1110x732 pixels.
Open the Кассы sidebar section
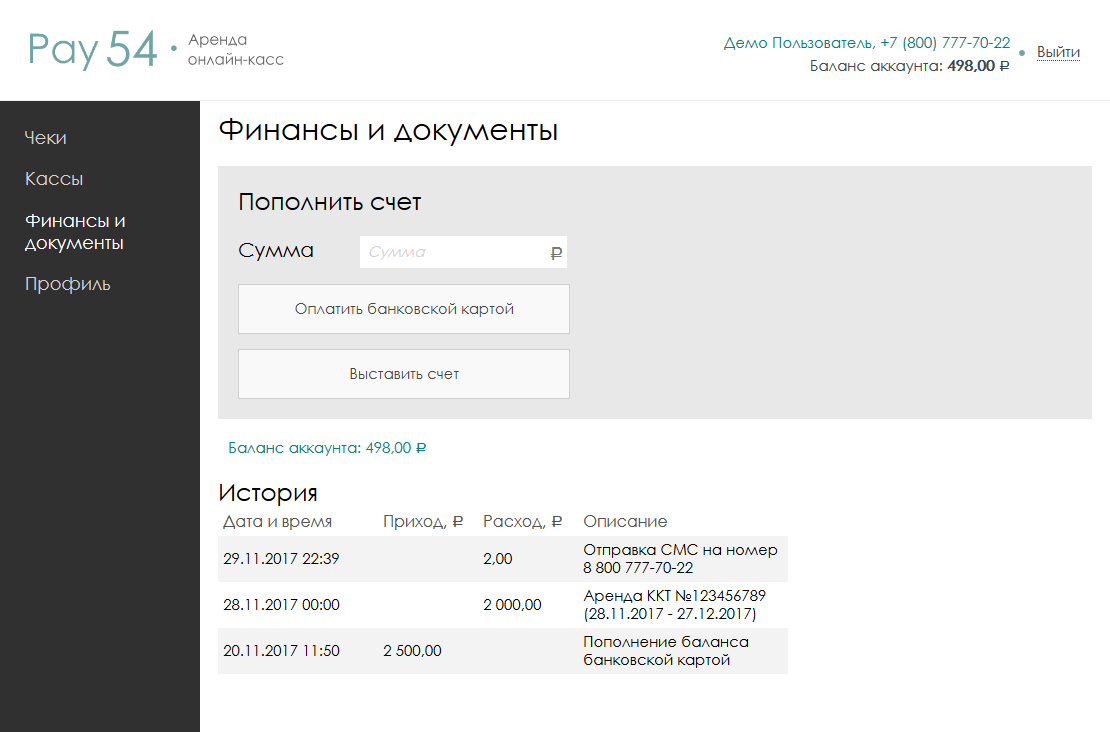pyautogui.click(x=54, y=178)
